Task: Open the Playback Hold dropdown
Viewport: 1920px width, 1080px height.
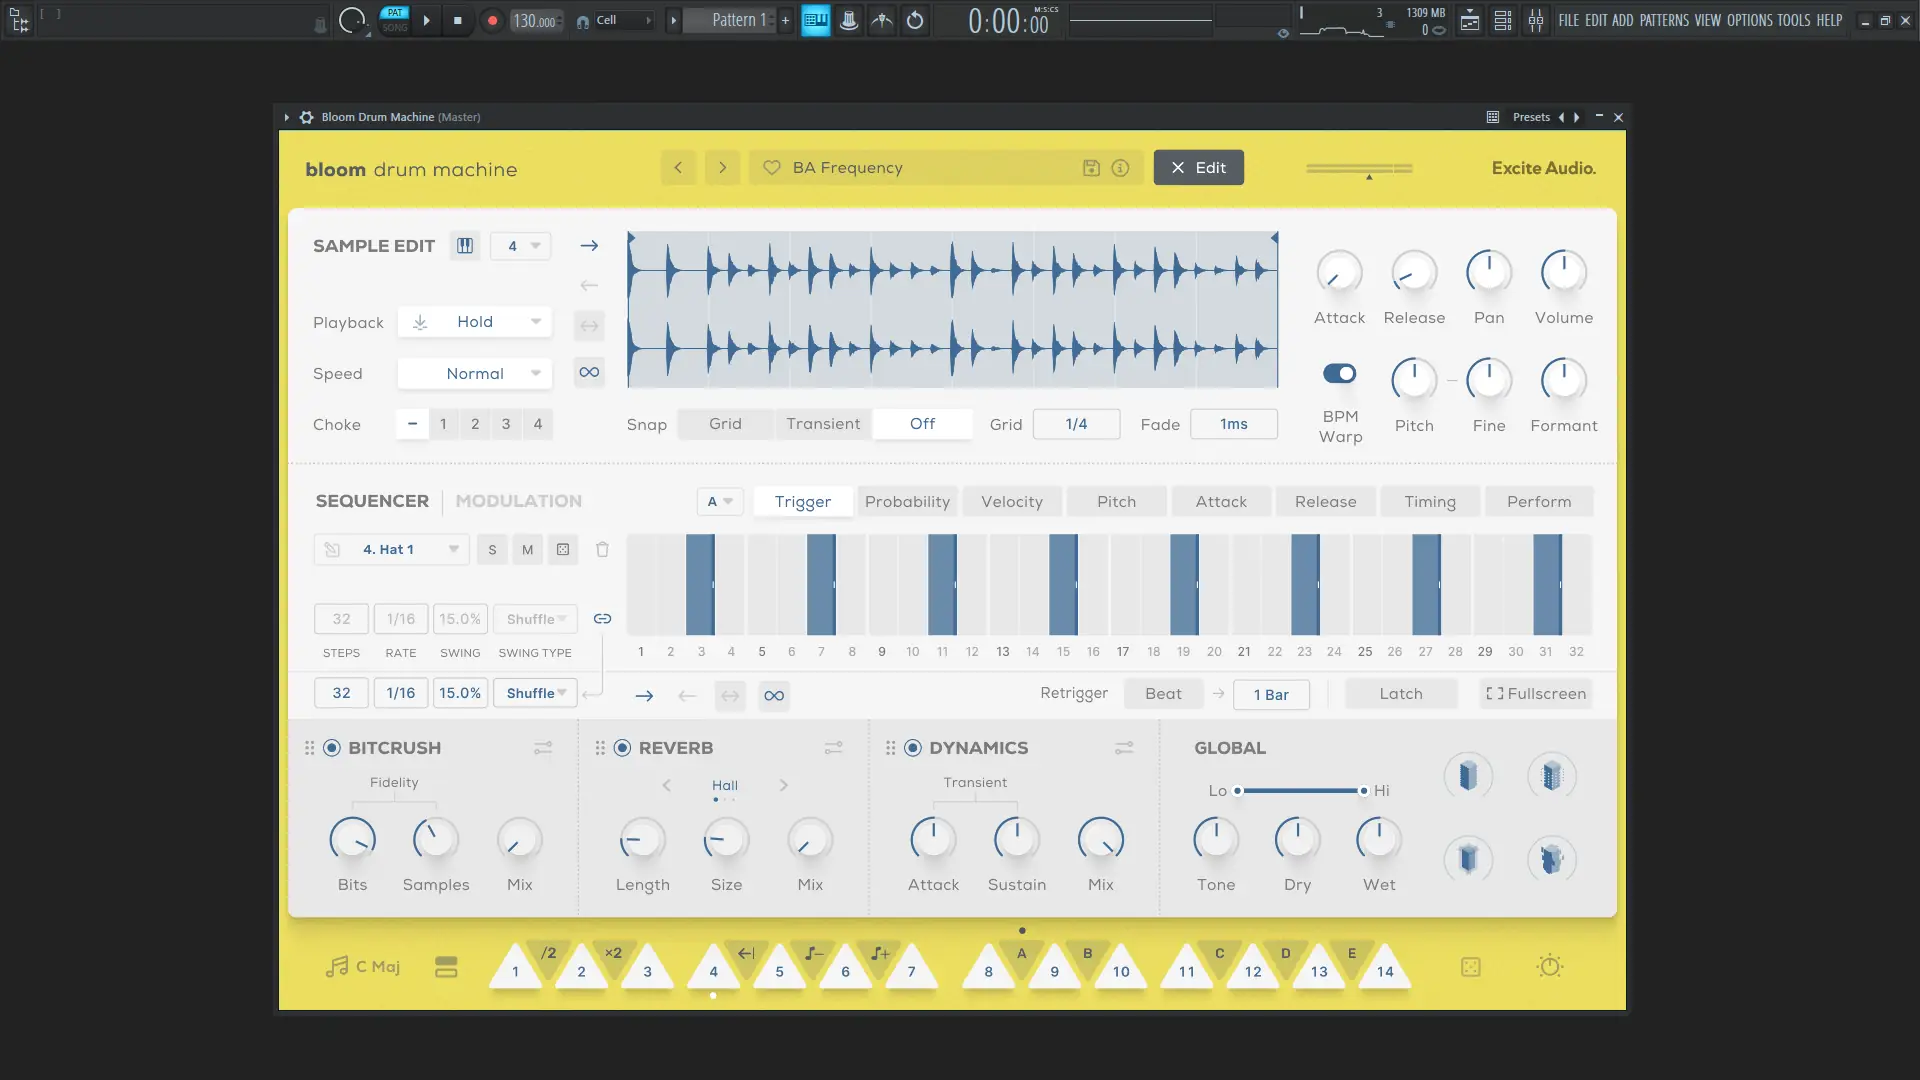Action: click(475, 322)
